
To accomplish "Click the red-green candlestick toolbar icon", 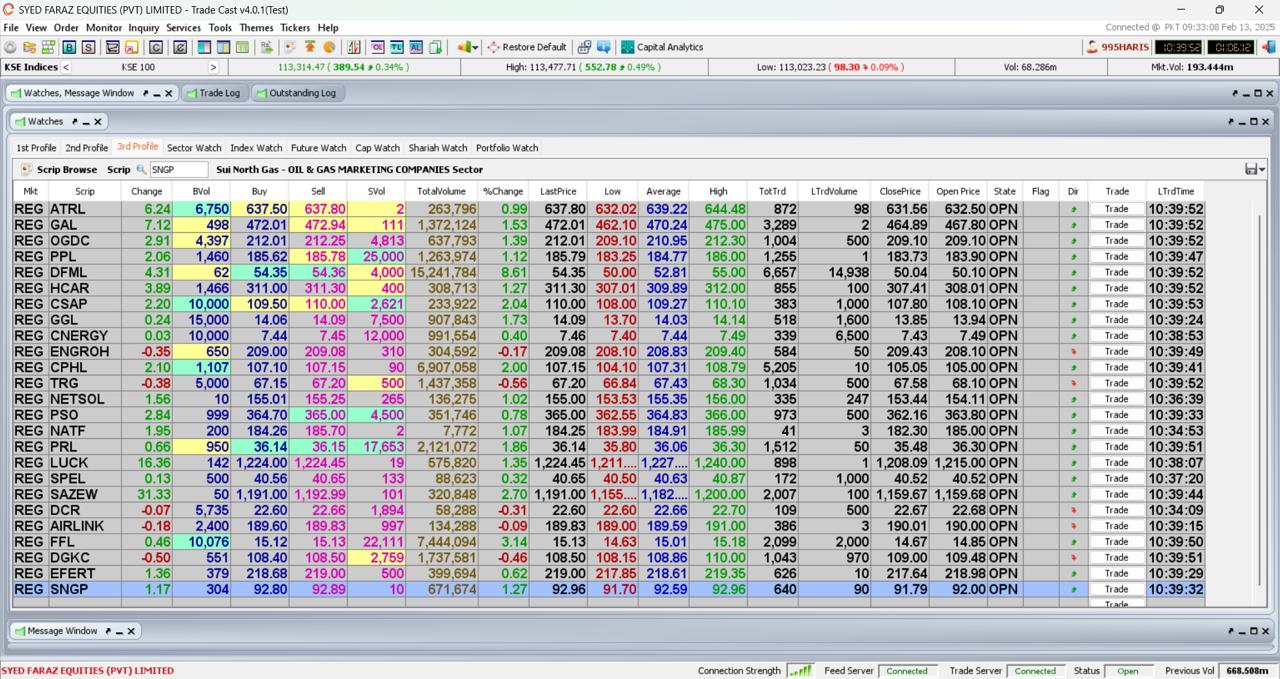I will [x=353, y=47].
